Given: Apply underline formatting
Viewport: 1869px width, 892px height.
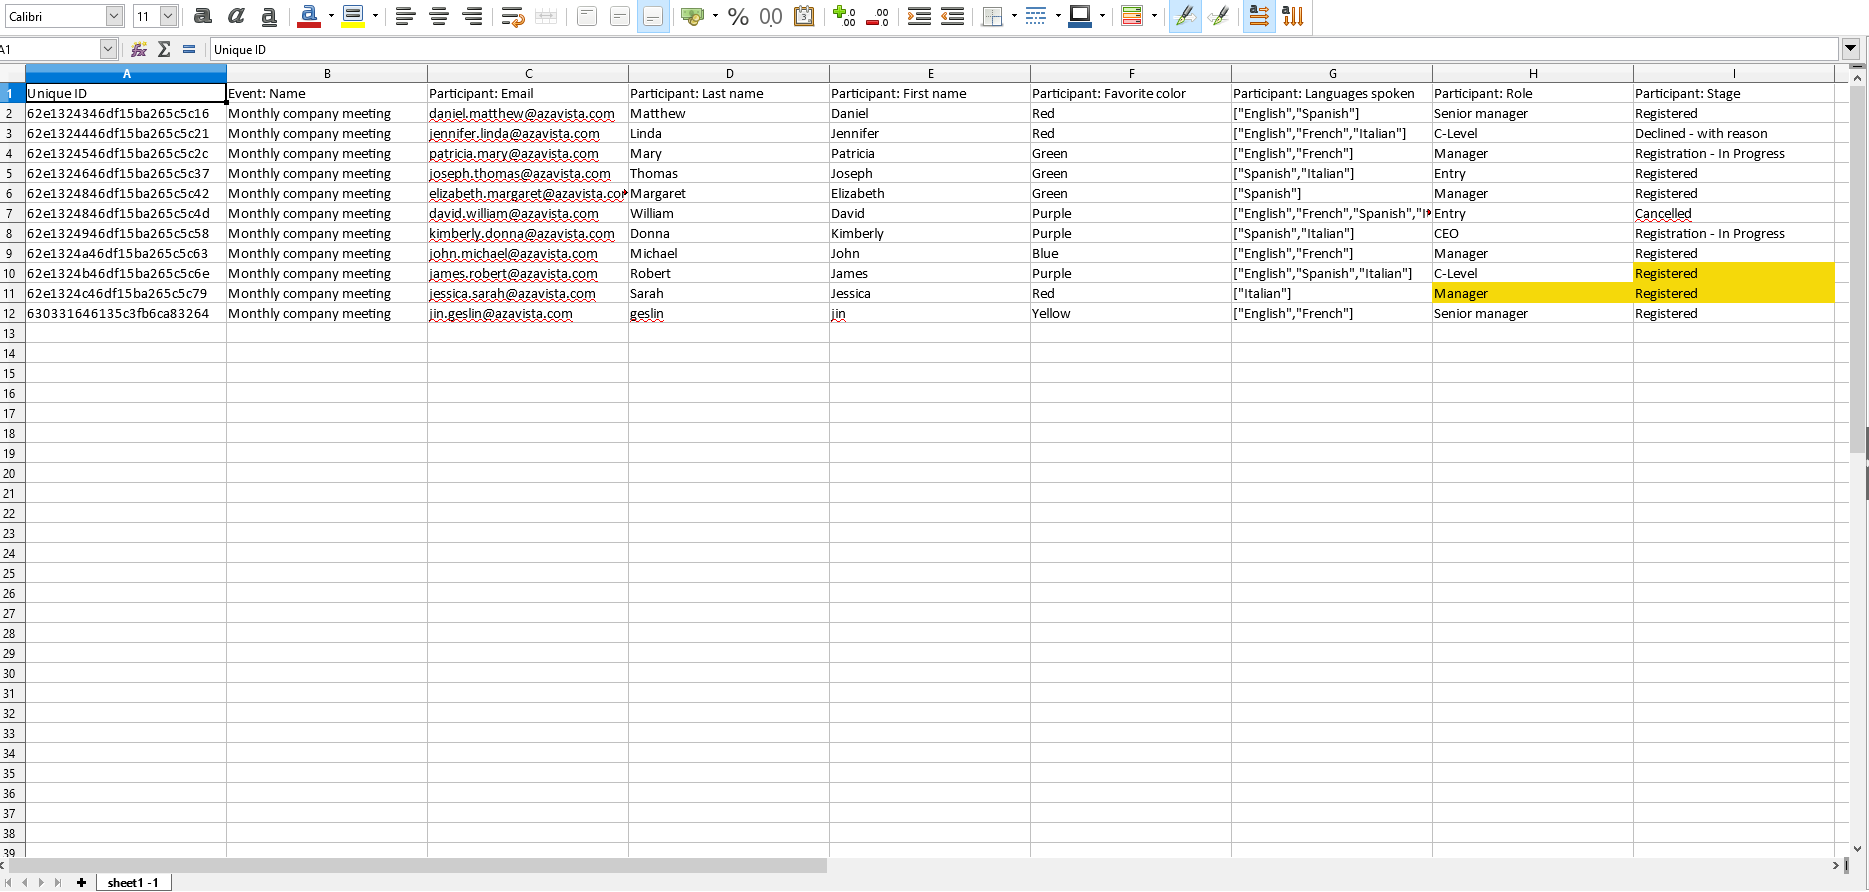Looking at the screenshot, I should coord(269,16).
